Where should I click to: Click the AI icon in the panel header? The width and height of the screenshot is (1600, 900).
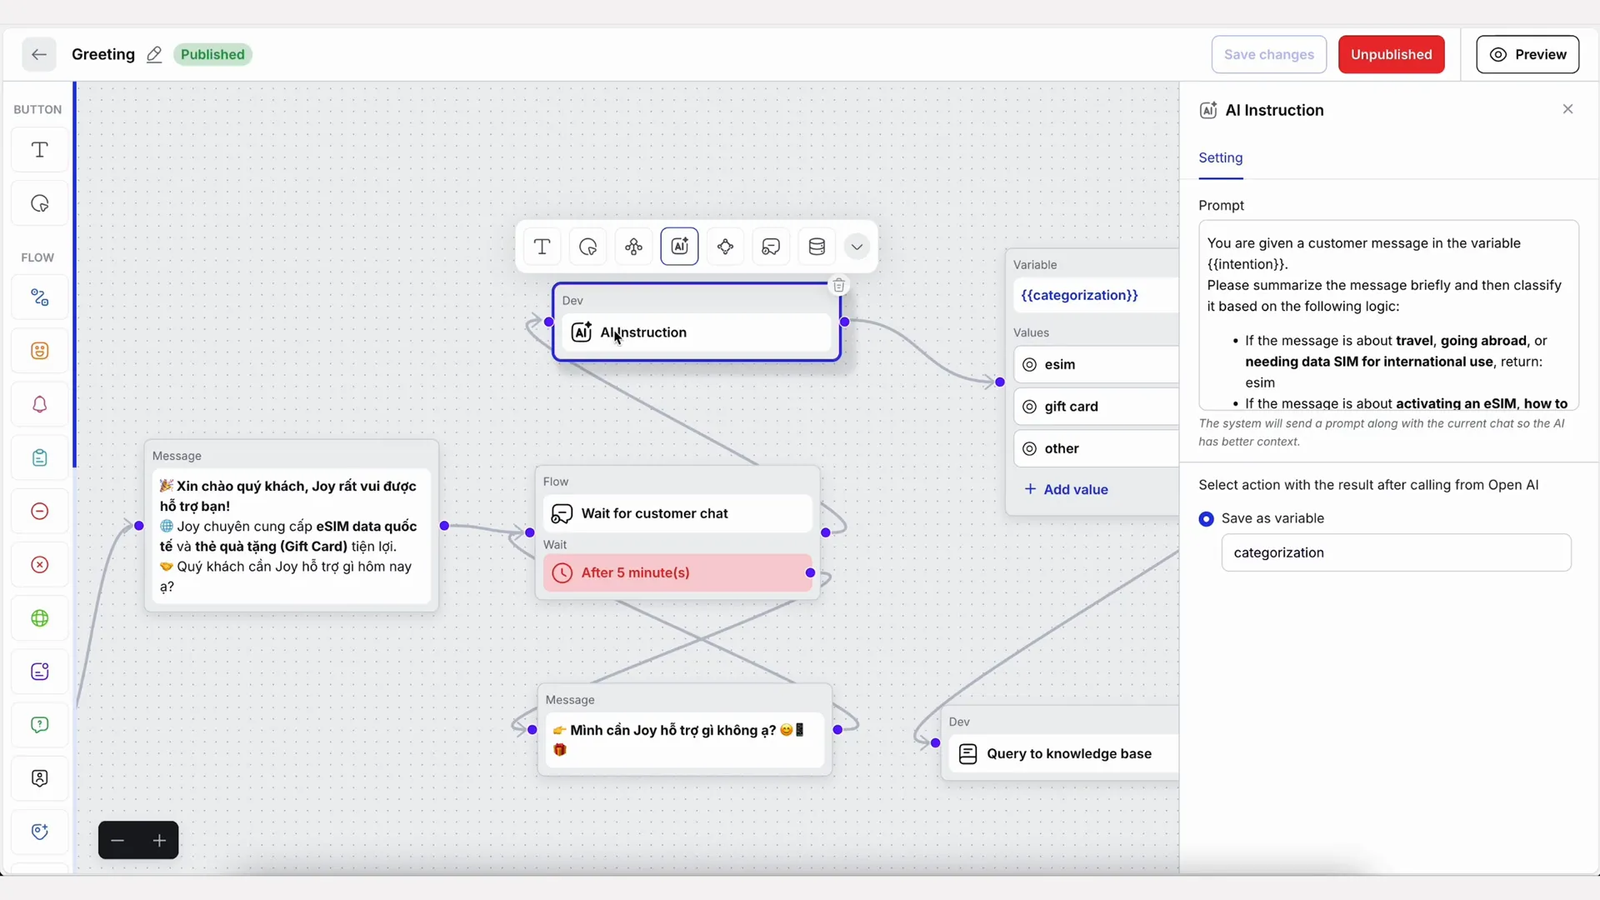(1208, 110)
